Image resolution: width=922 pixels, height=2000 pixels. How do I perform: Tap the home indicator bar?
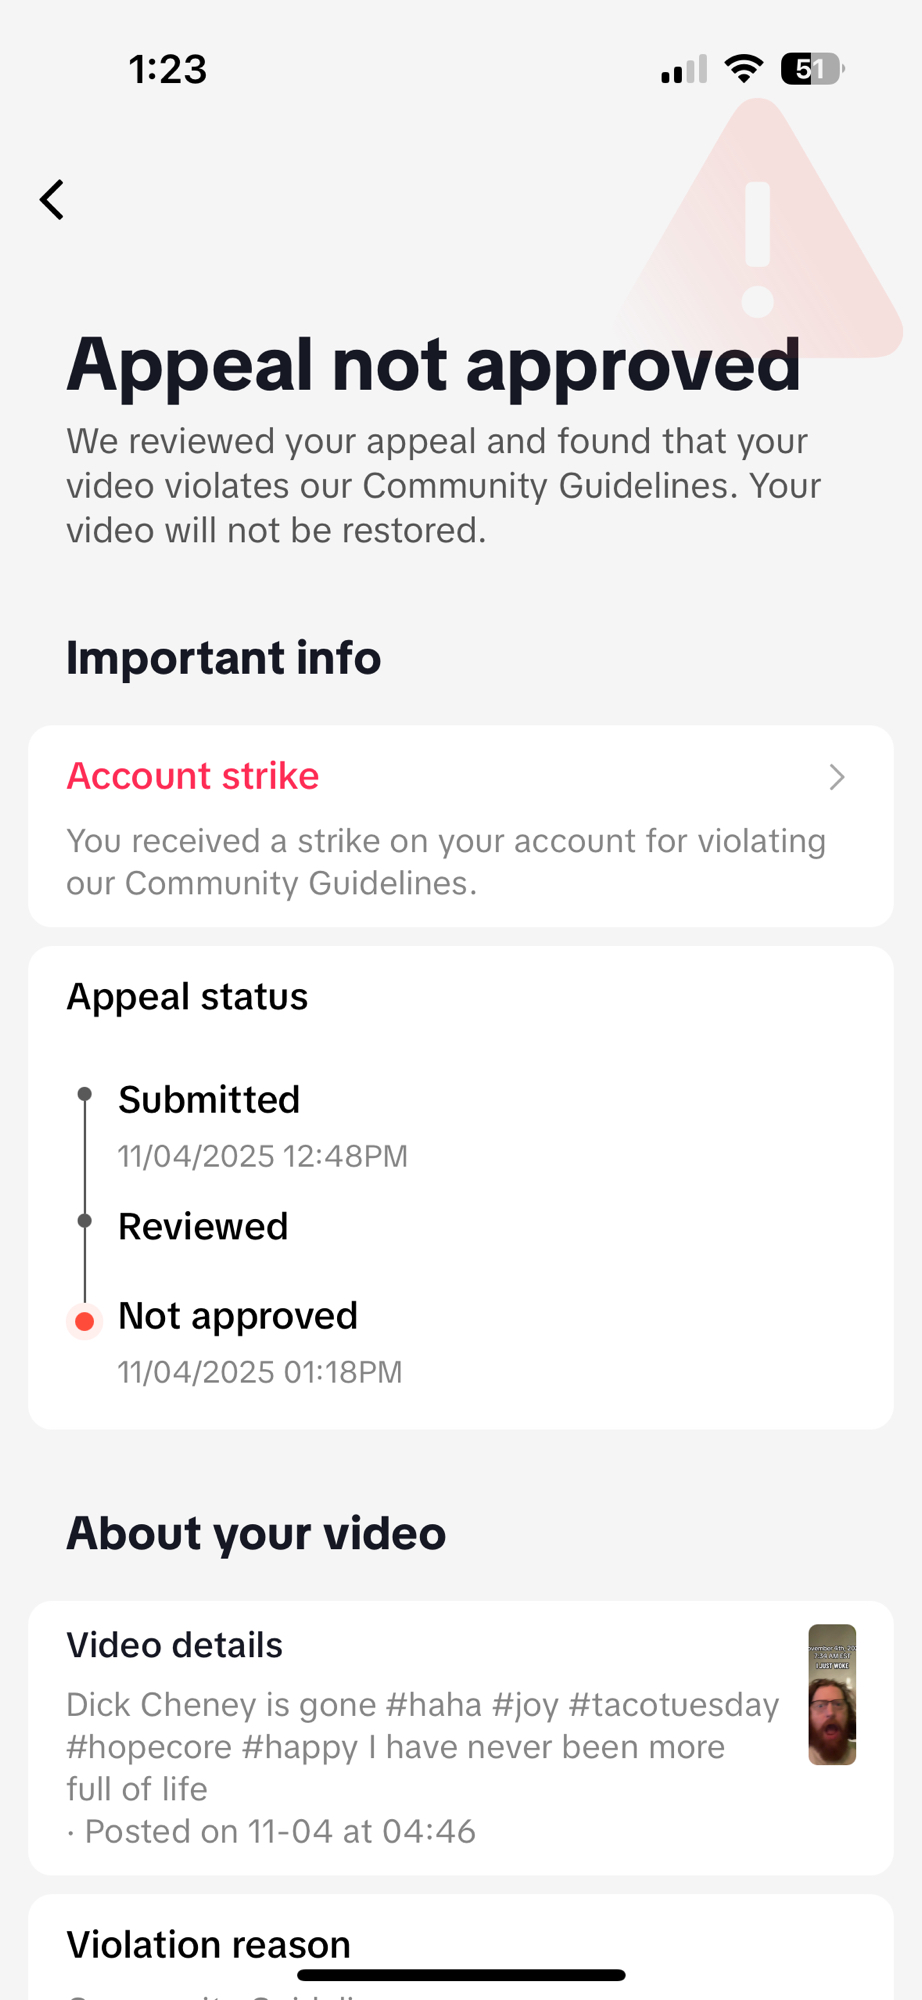[x=461, y=1975]
